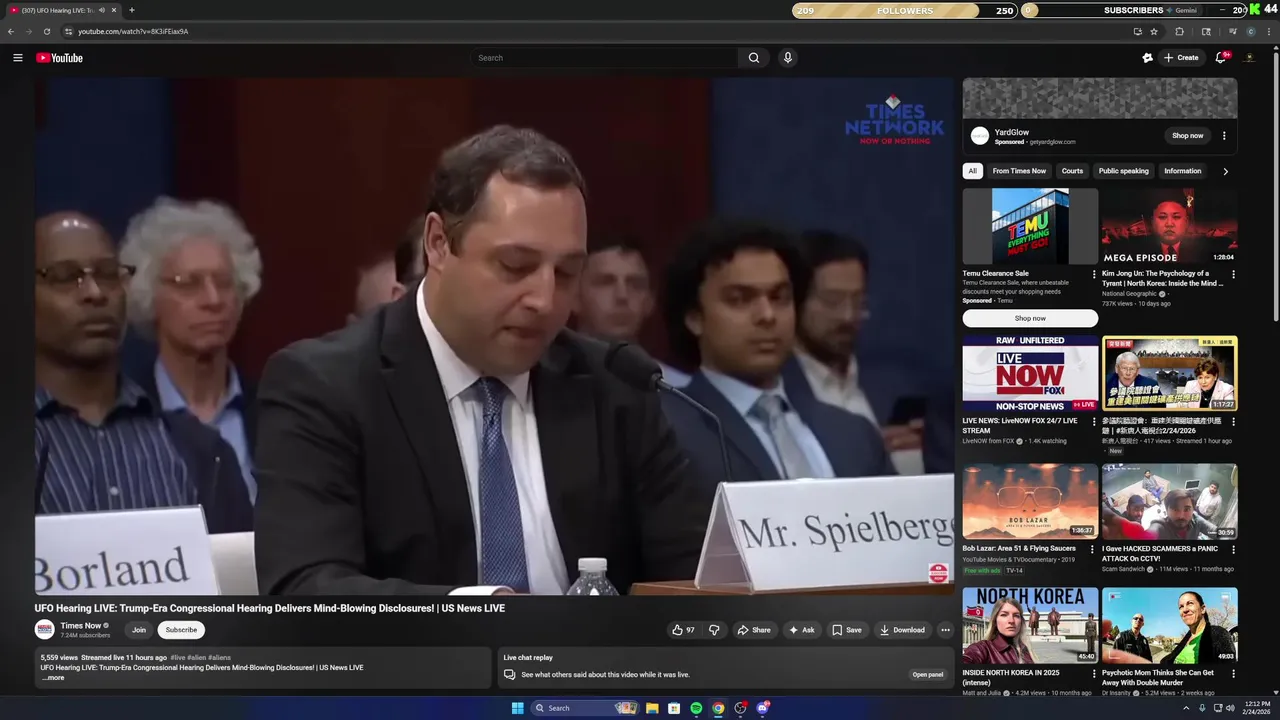Click the Ask button
The image size is (1280, 720).
point(801,630)
